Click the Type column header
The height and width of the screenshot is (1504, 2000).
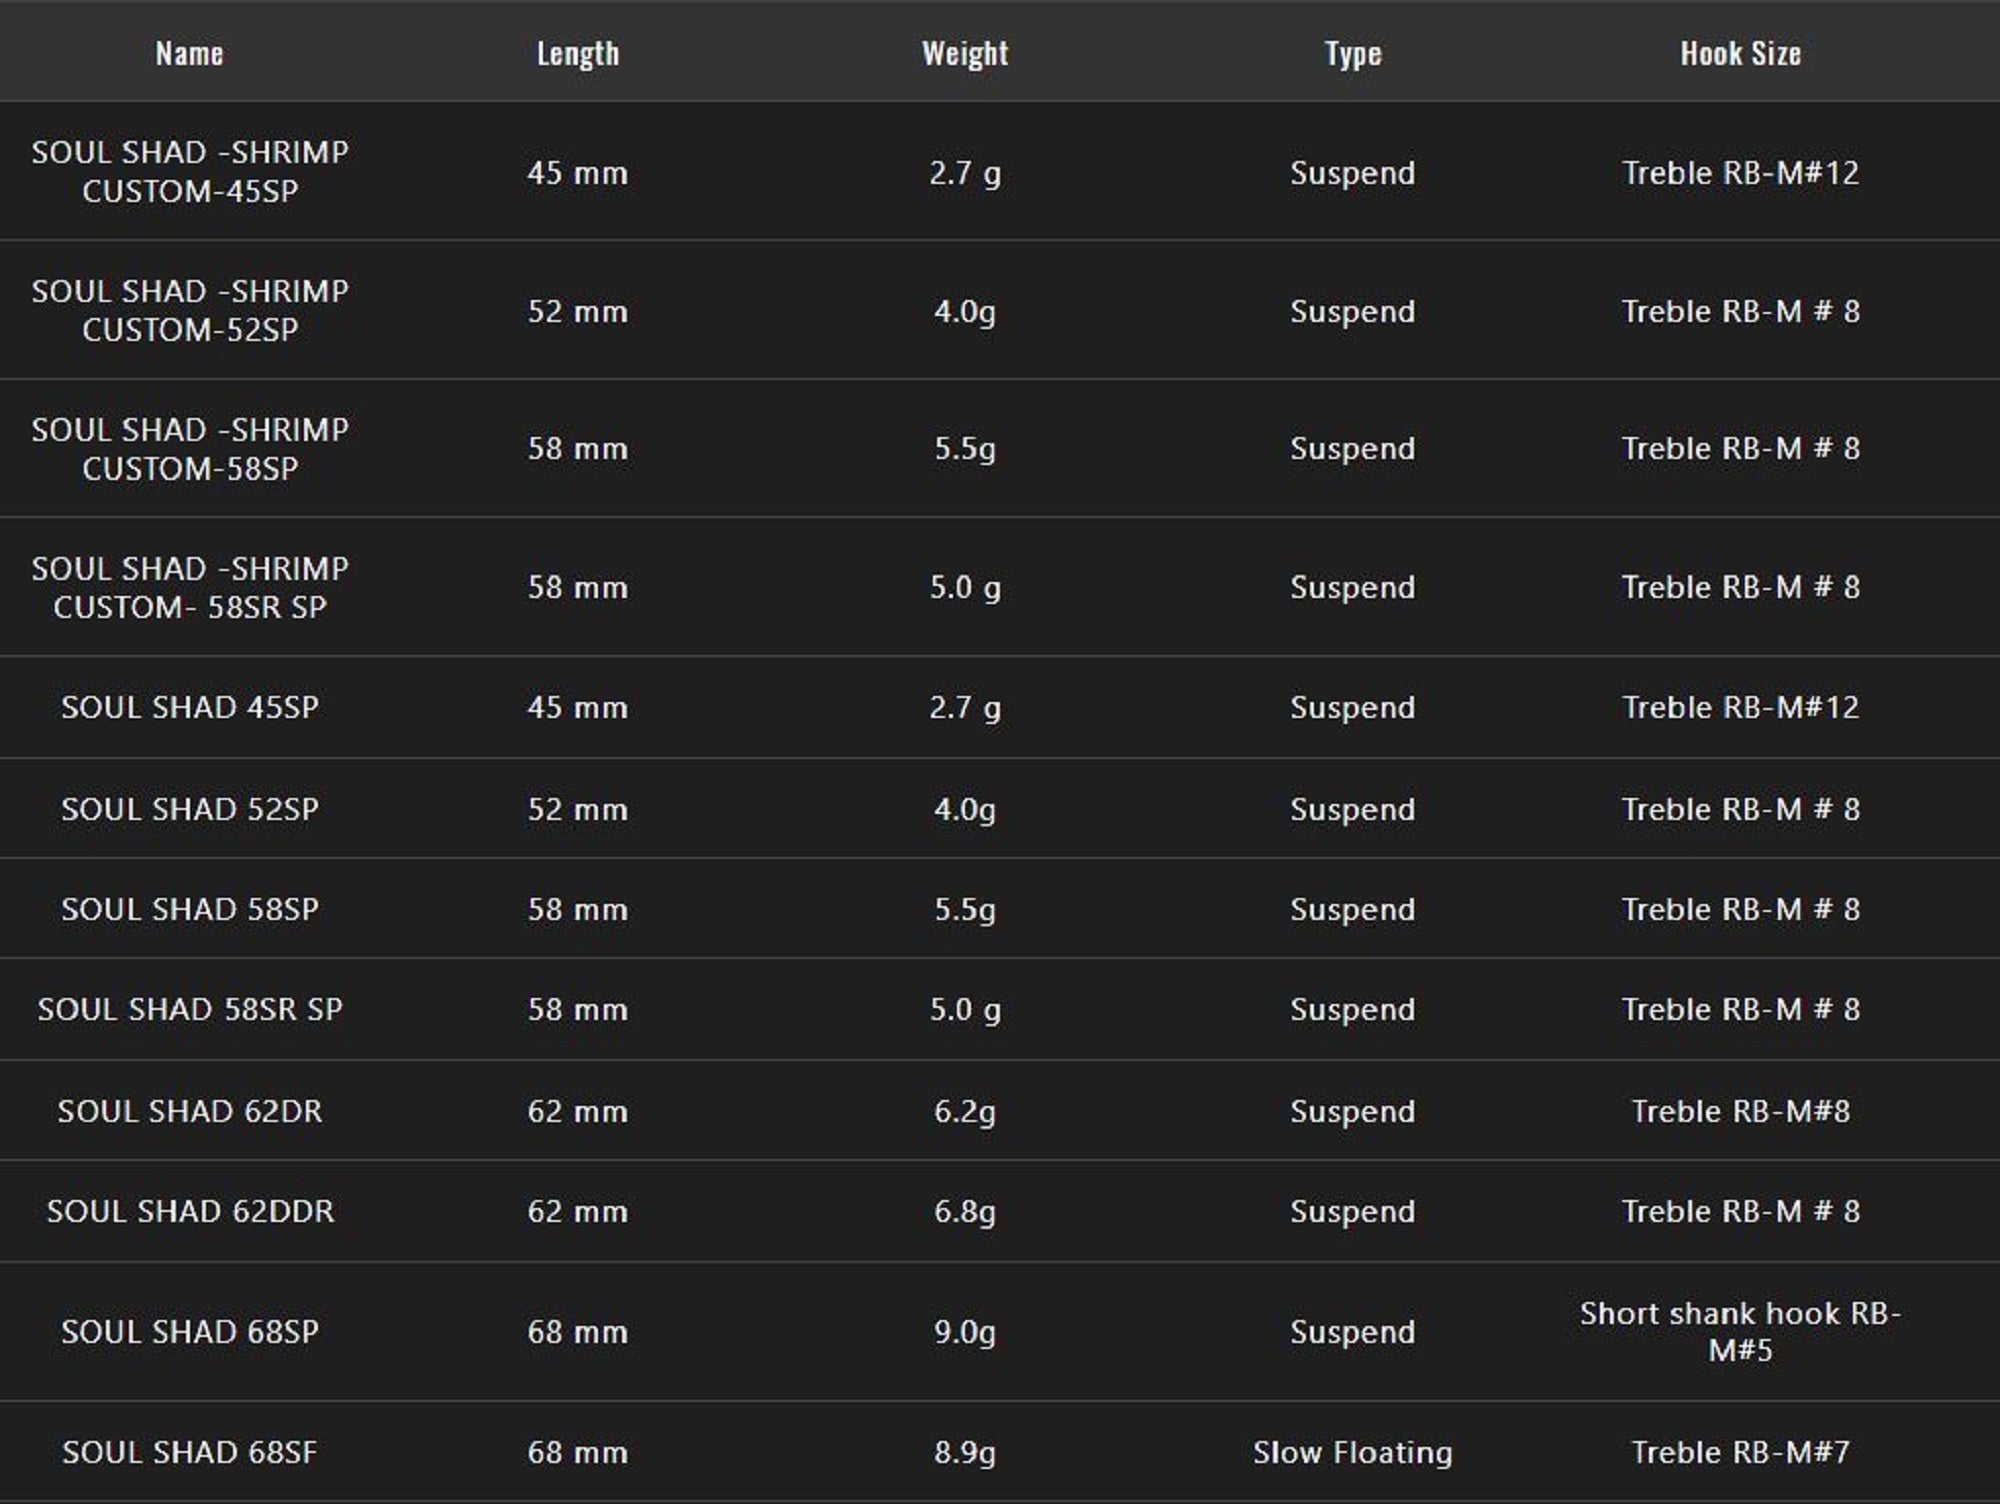[1352, 53]
